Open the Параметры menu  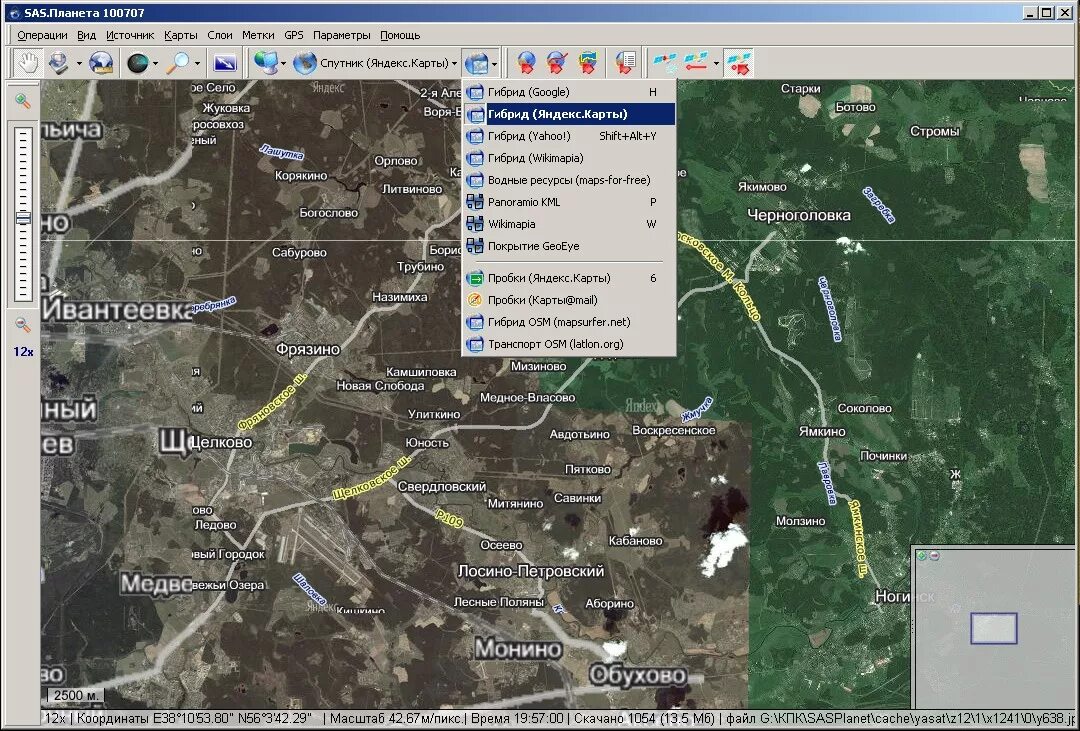342,35
